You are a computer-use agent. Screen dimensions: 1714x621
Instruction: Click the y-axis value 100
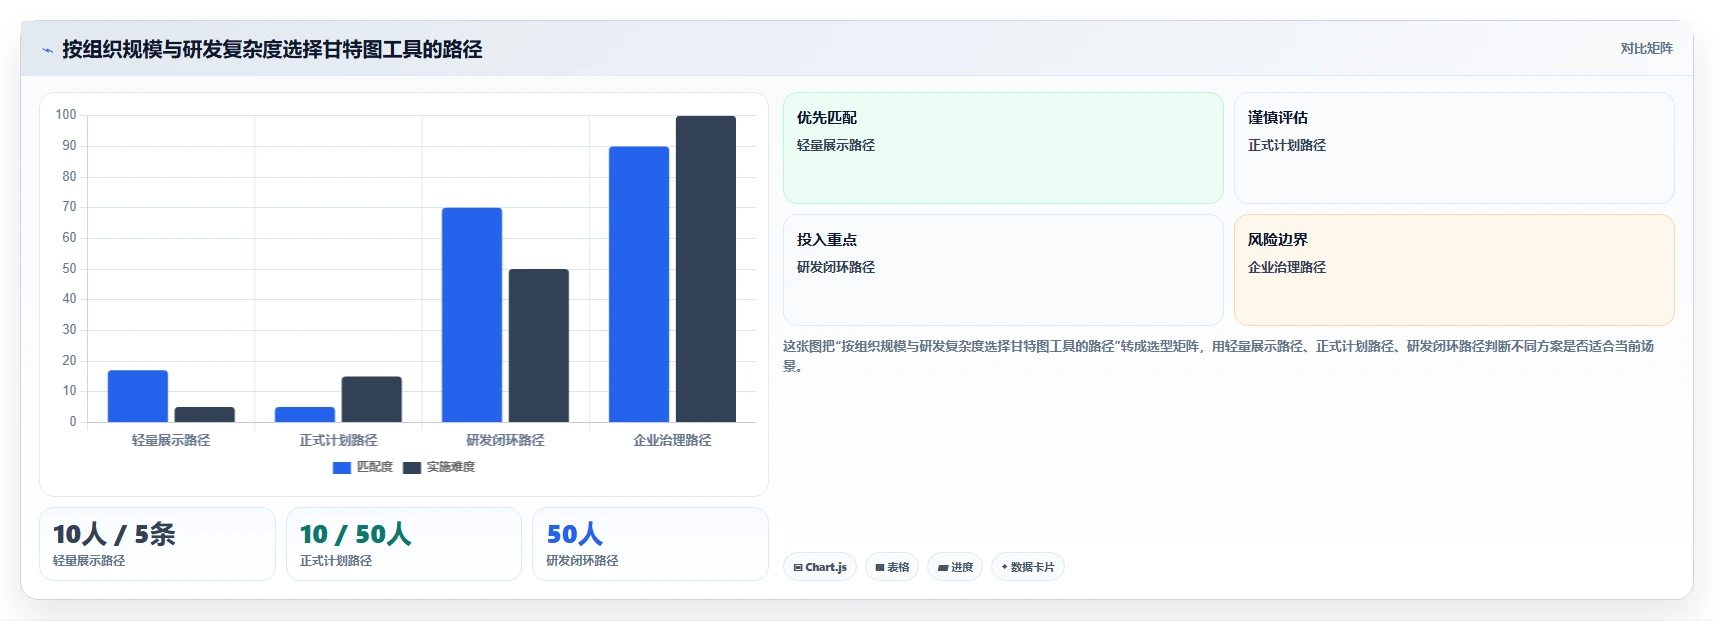tap(66, 115)
